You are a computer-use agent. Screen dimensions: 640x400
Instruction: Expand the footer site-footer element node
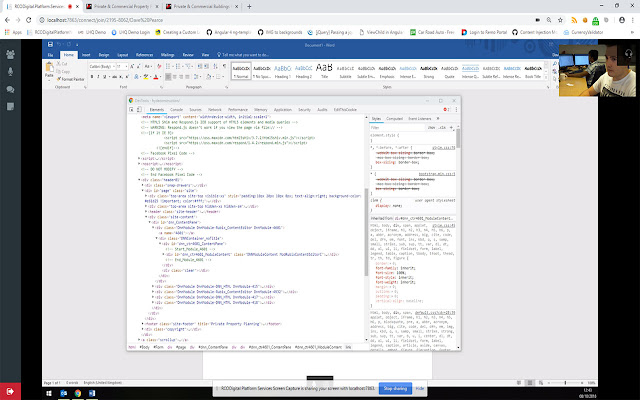click(143, 324)
